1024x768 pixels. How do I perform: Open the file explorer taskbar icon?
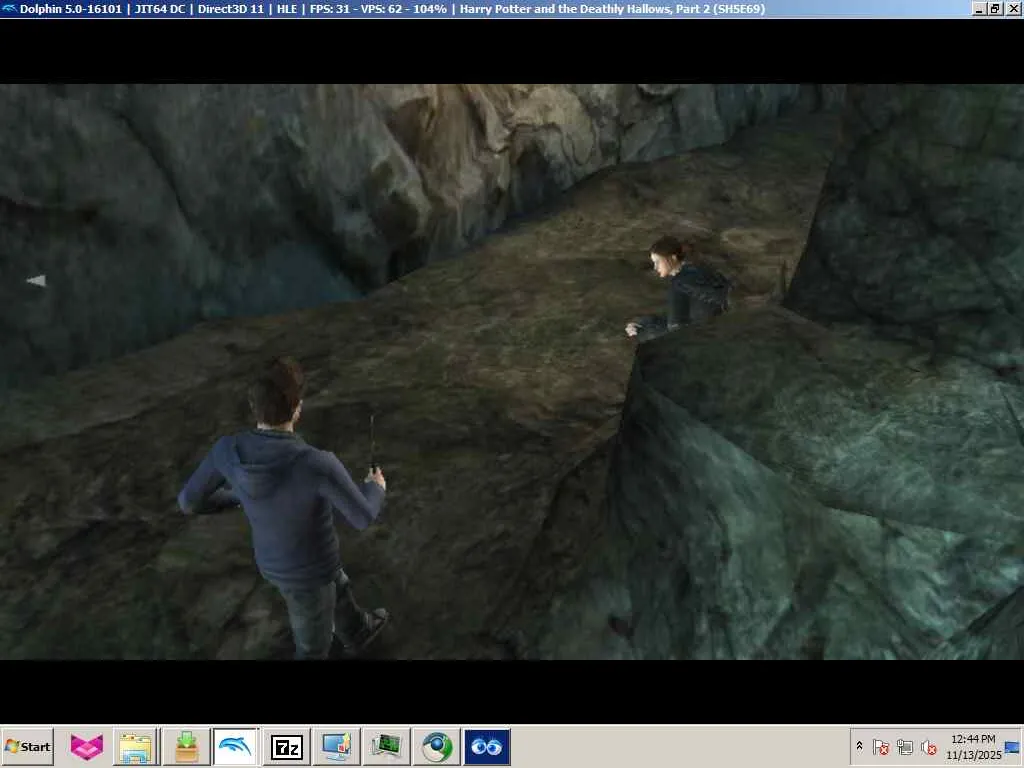pyautogui.click(x=136, y=746)
